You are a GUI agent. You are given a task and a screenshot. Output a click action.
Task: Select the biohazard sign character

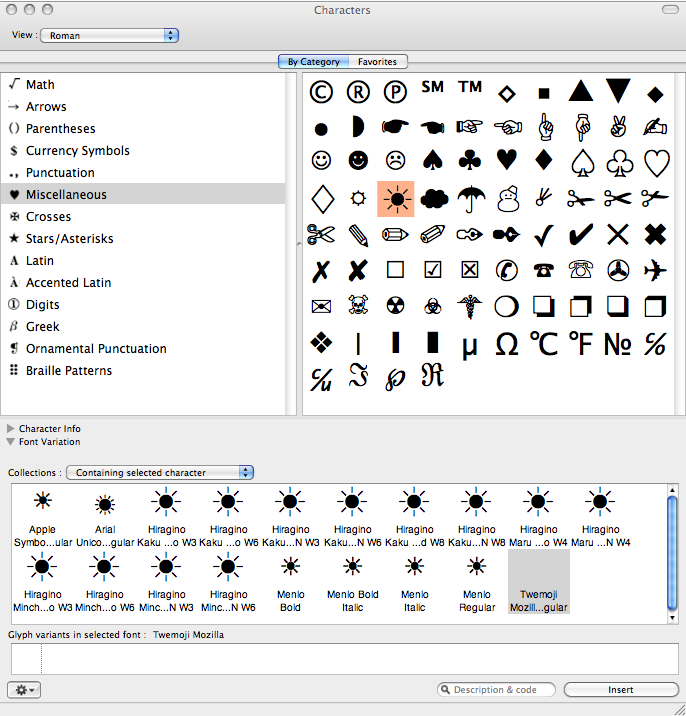coord(433,306)
